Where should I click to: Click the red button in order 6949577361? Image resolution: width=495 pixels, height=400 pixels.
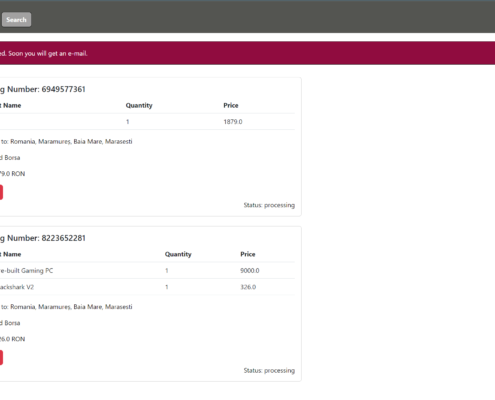1,192
